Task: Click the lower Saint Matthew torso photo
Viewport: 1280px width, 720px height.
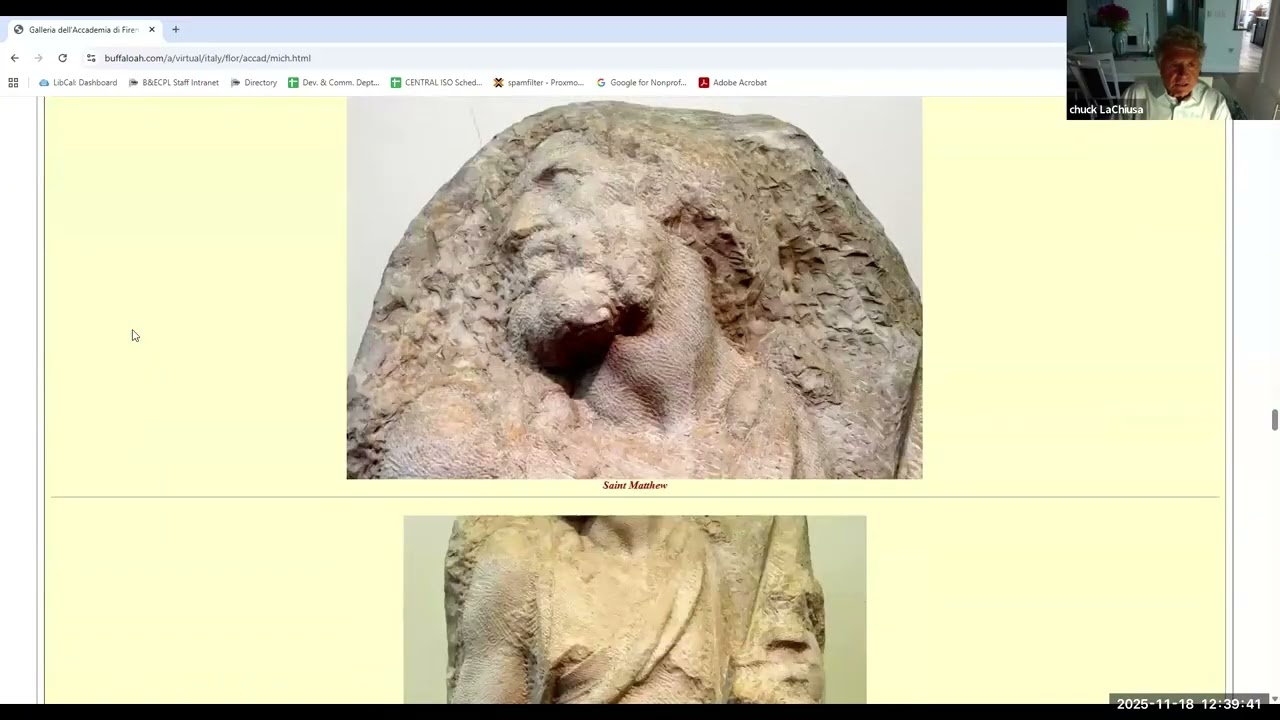Action: pos(635,610)
